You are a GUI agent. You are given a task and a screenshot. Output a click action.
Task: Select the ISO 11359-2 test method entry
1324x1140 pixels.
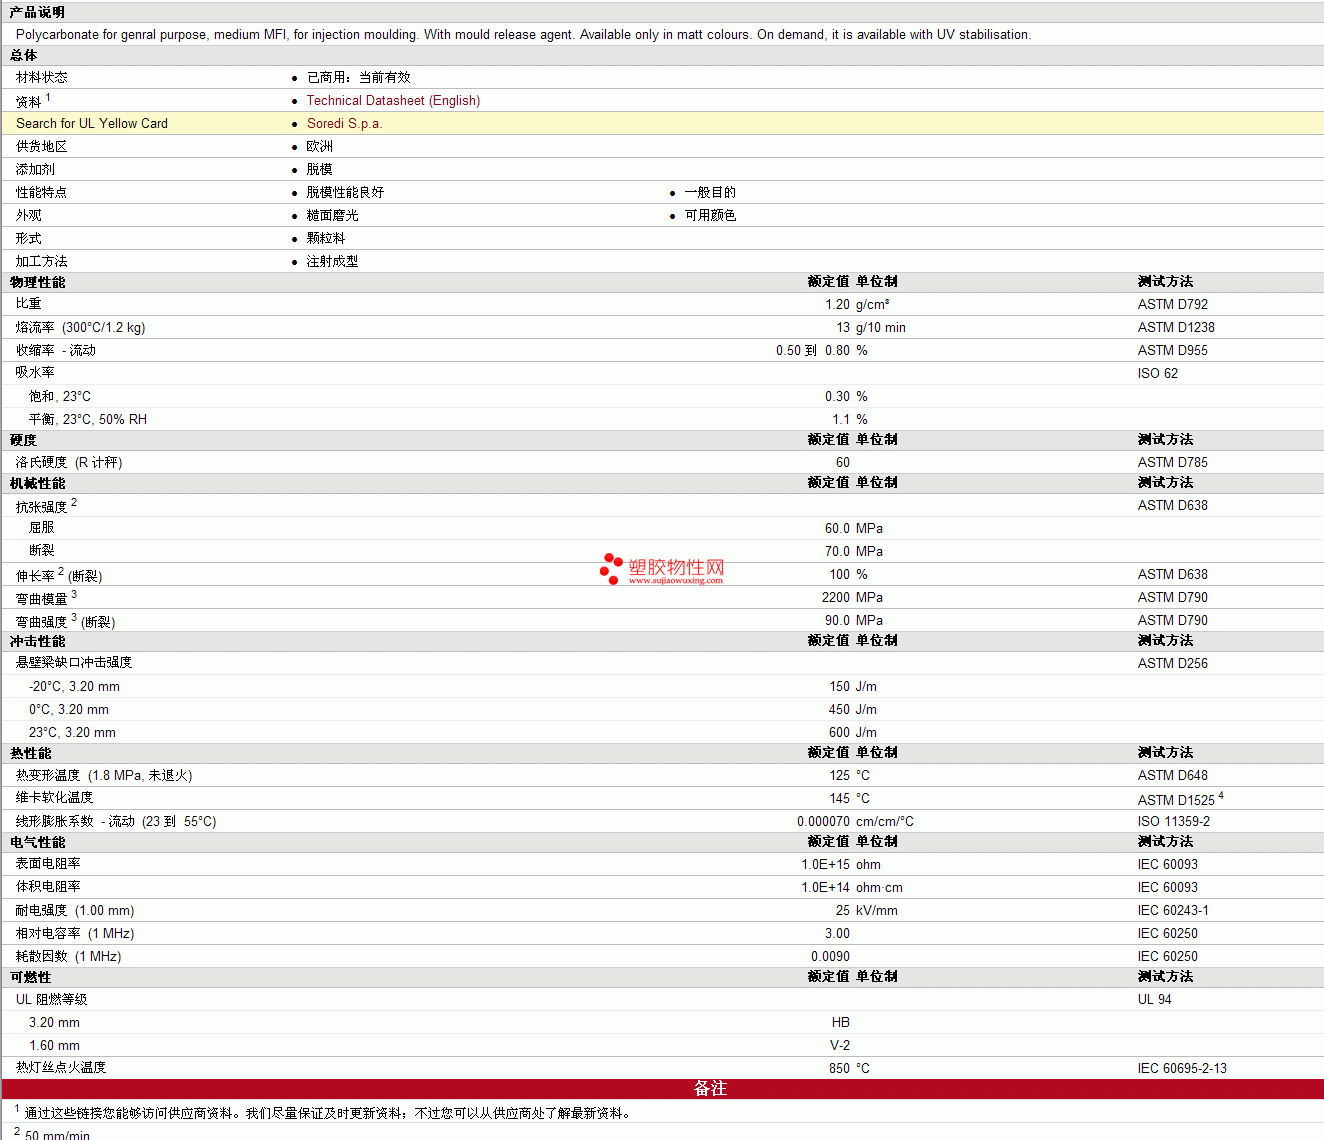(x=1173, y=822)
